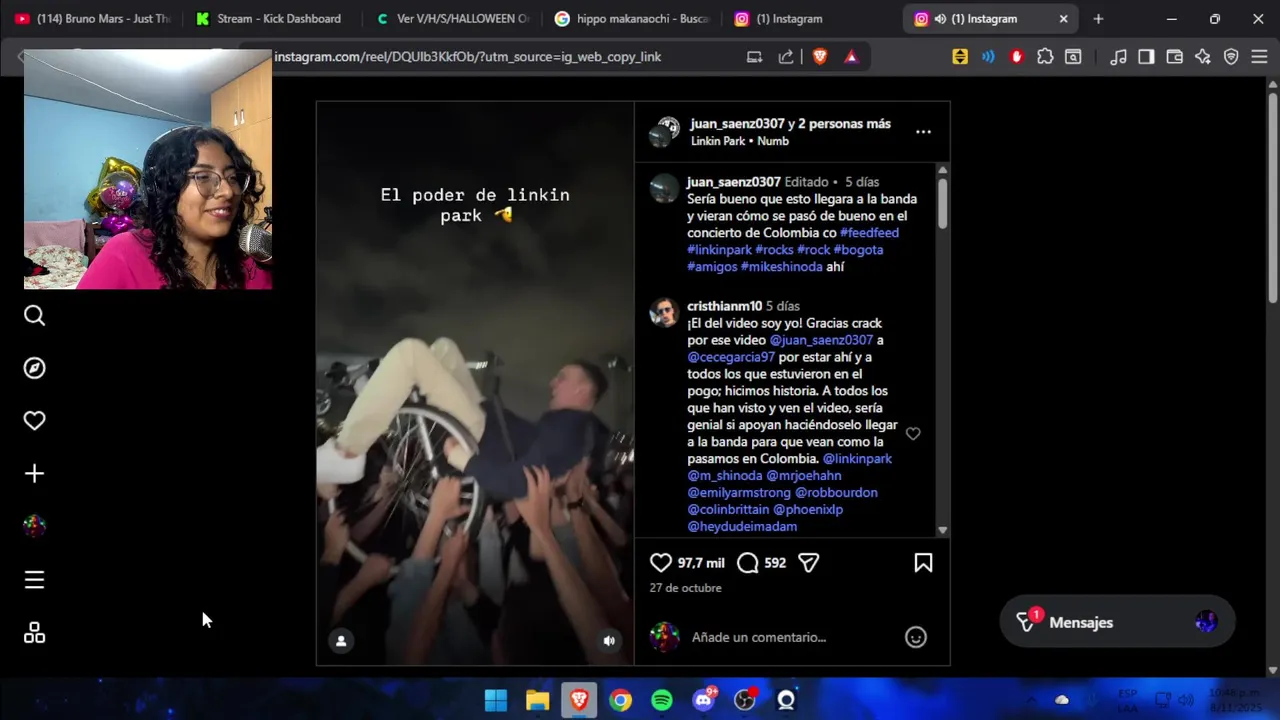The width and height of the screenshot is (1280, 720).
Task: Click the yellow up-down arrows extension icon
Action: [960, 57]
